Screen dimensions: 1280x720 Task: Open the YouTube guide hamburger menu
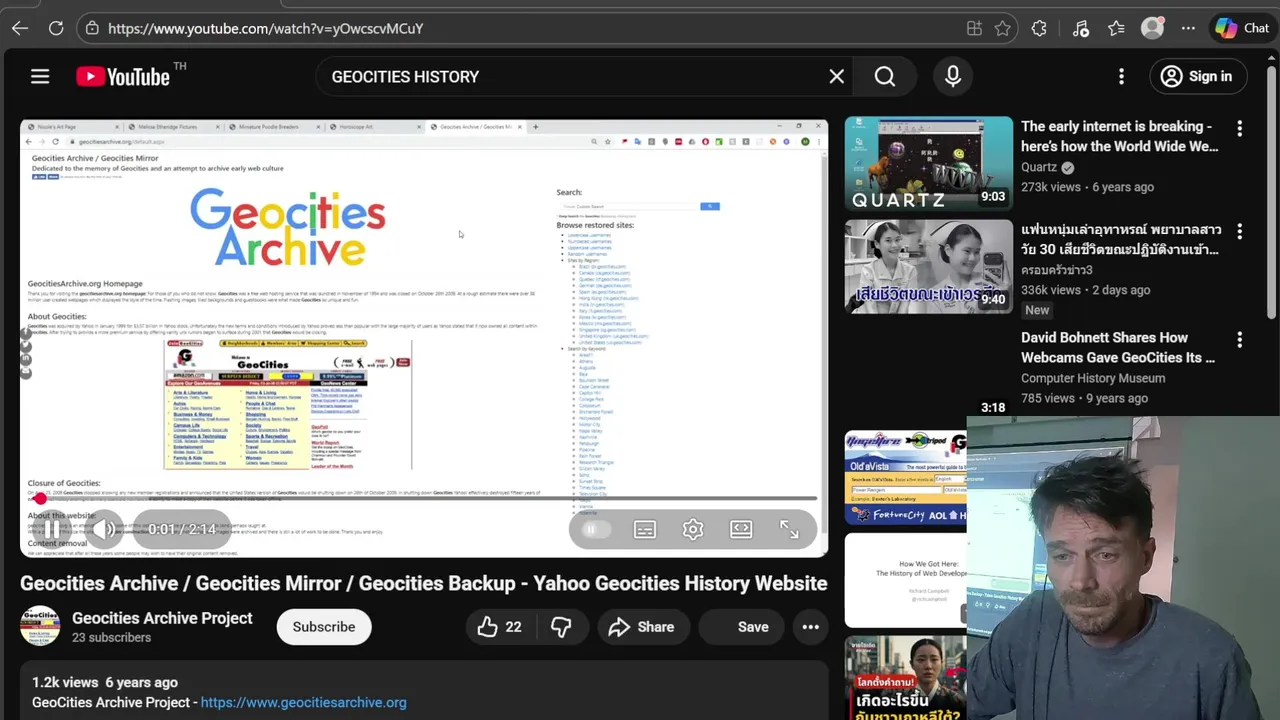pos(40,76)
